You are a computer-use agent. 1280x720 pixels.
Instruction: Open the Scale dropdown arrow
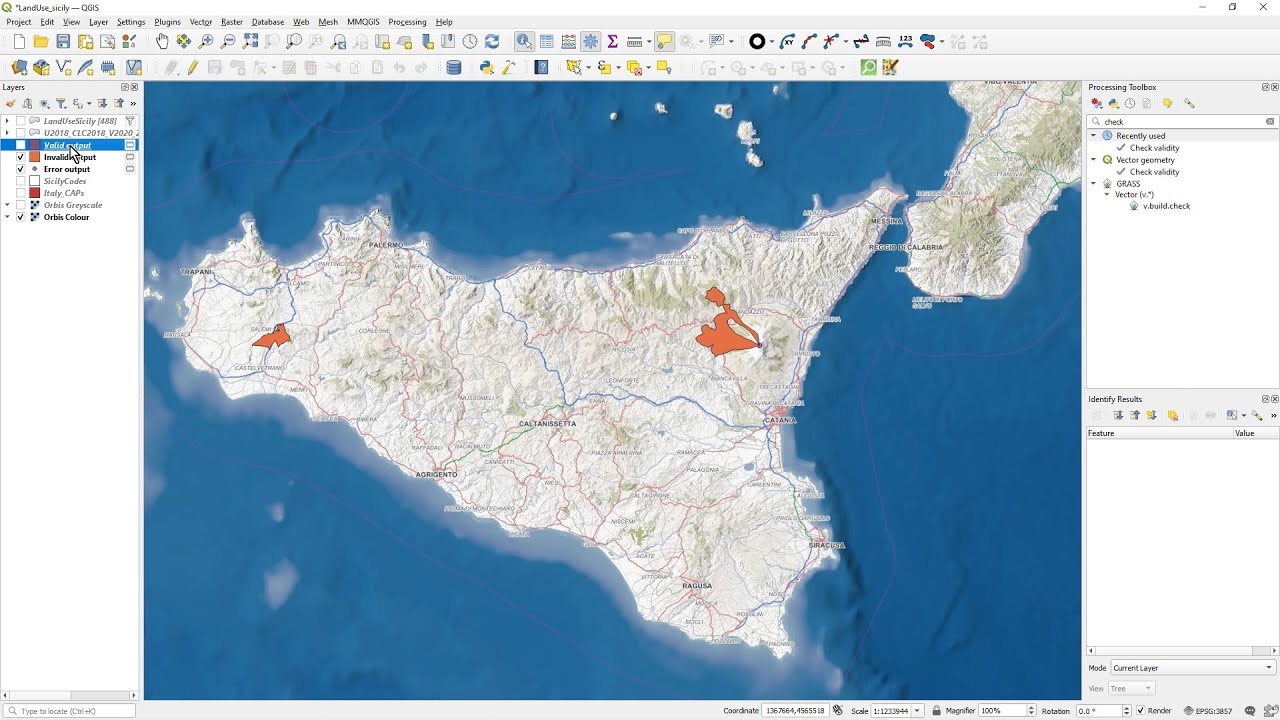(x=917, y=711)
